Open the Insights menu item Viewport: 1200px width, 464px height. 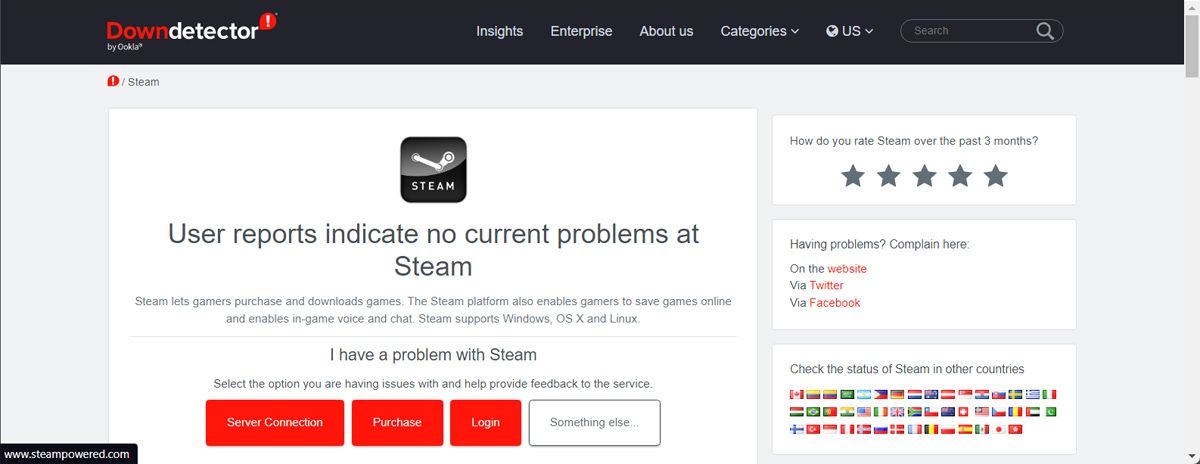pos(499,31)
